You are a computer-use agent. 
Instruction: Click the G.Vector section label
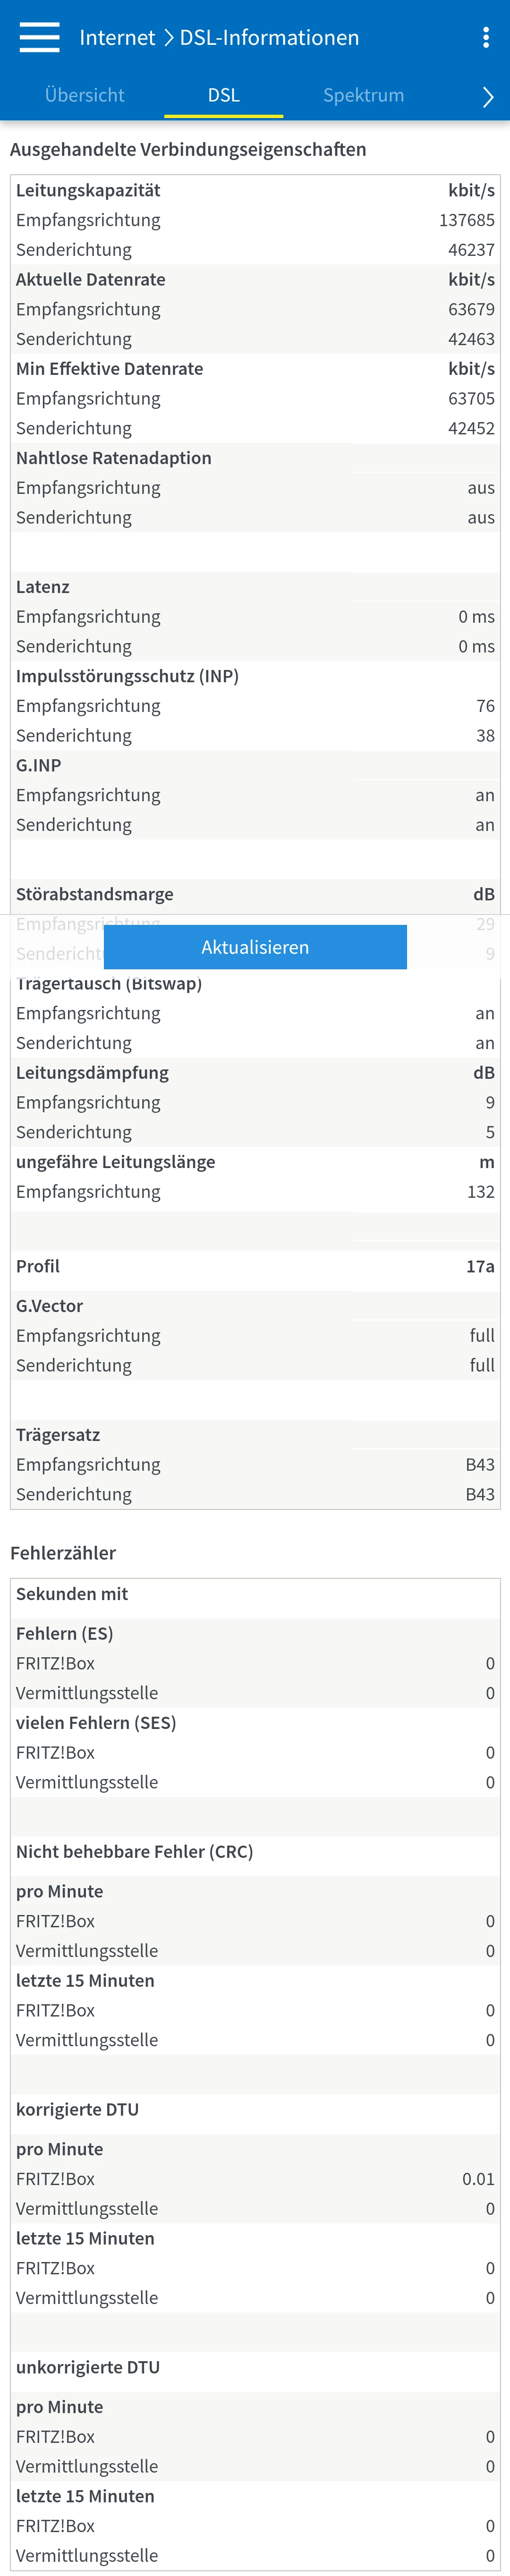[x=49, y=1306]
